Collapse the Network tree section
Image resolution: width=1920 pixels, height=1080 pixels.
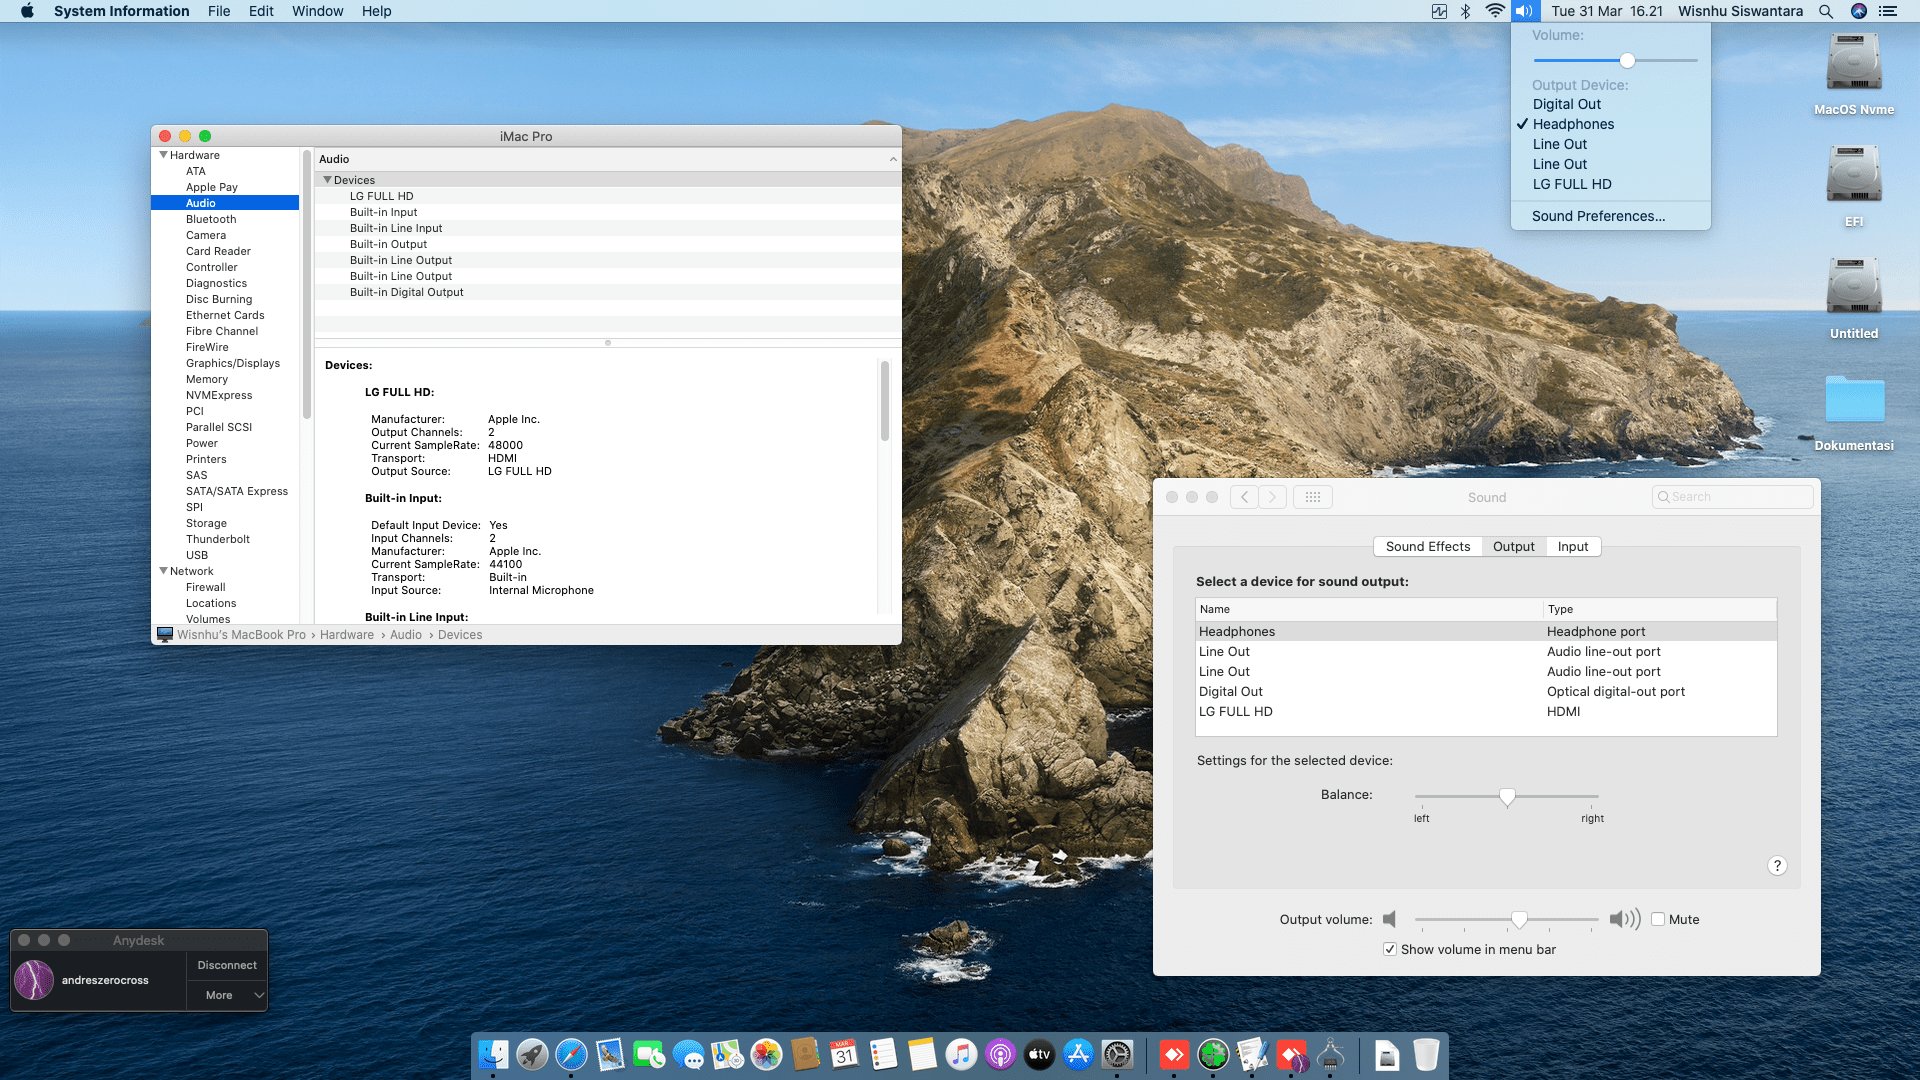point(163,571)
